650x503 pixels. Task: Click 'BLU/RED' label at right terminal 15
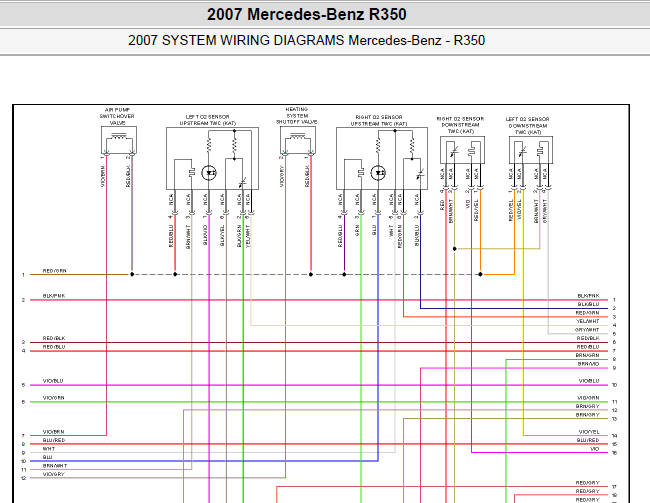click(588, 440)
